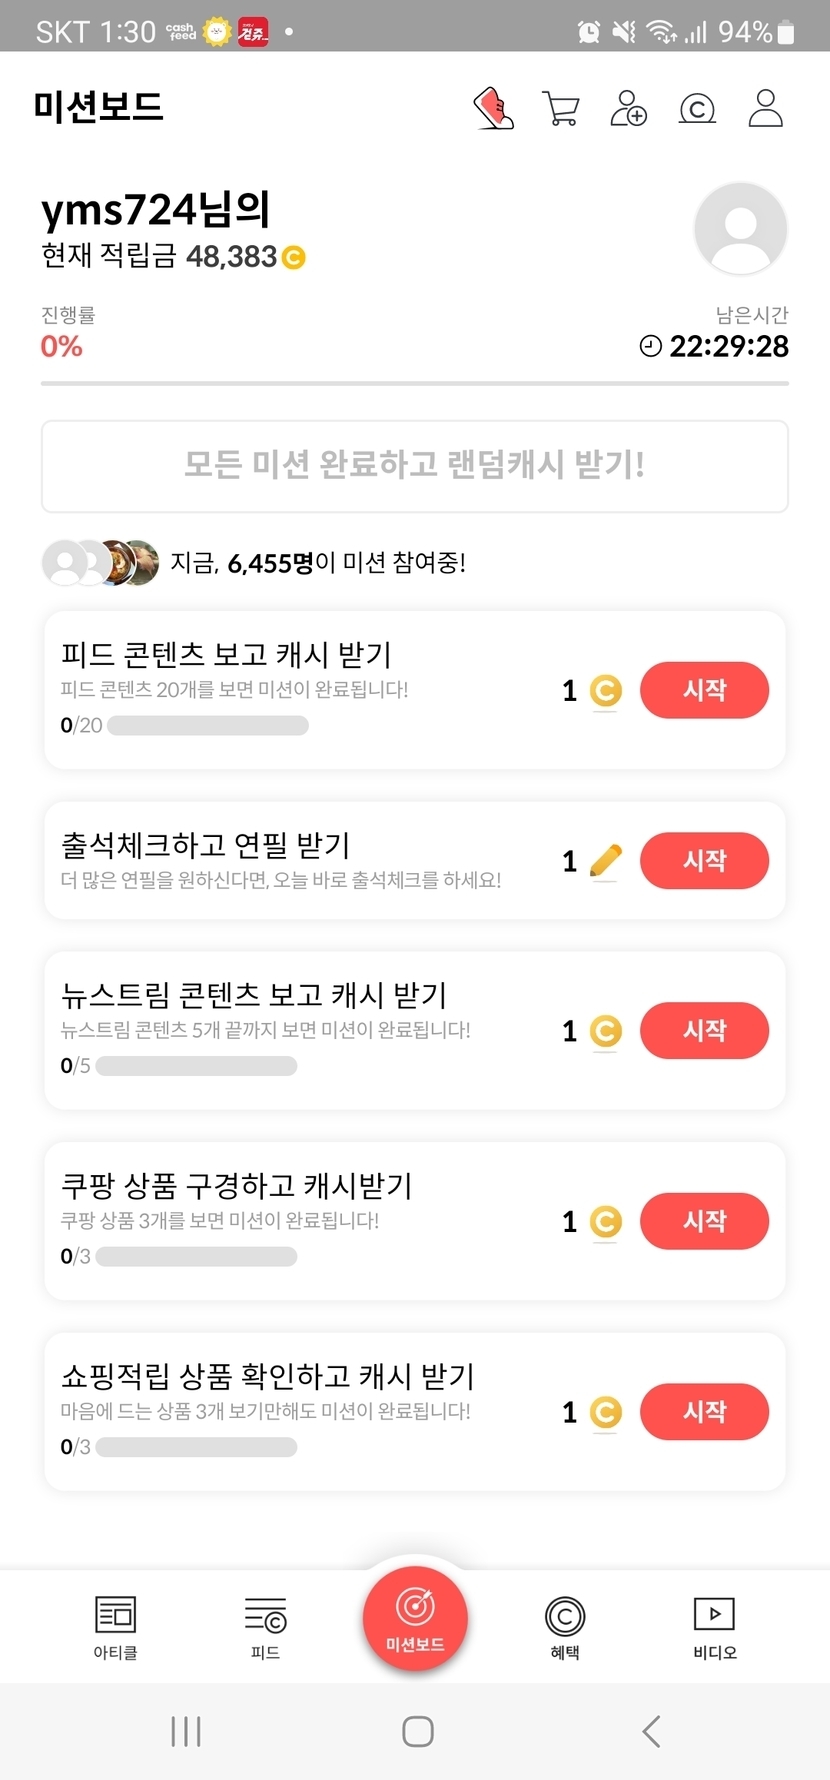Viewport: 830px width, 1780px height.
Task: Go to the 혜택 benefits tab
Action: point(565,1626)
